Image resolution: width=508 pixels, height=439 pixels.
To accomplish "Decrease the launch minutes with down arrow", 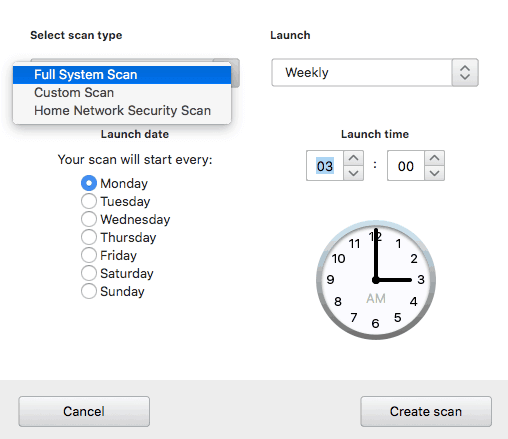I will 434,173.
